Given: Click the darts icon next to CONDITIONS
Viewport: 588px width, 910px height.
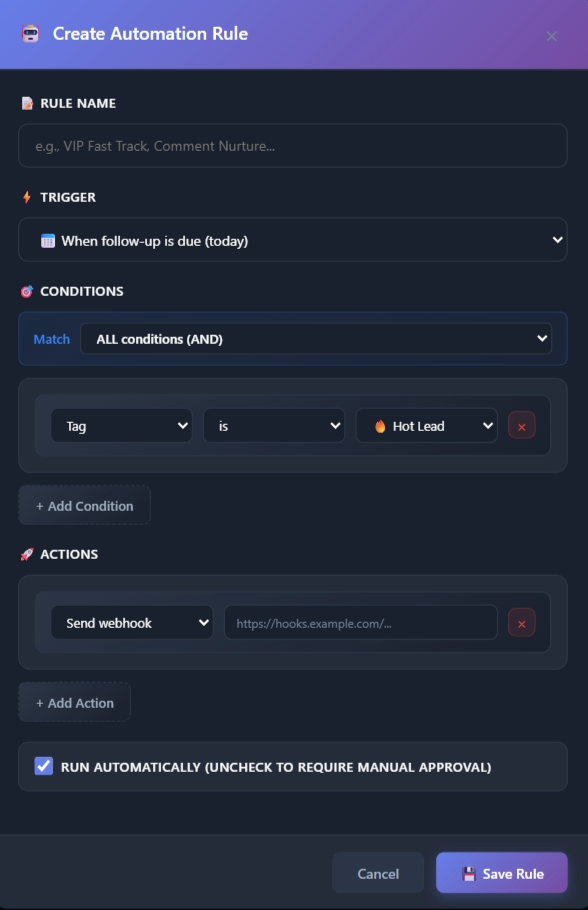Looking at the screenshot, I should point(27,291).
